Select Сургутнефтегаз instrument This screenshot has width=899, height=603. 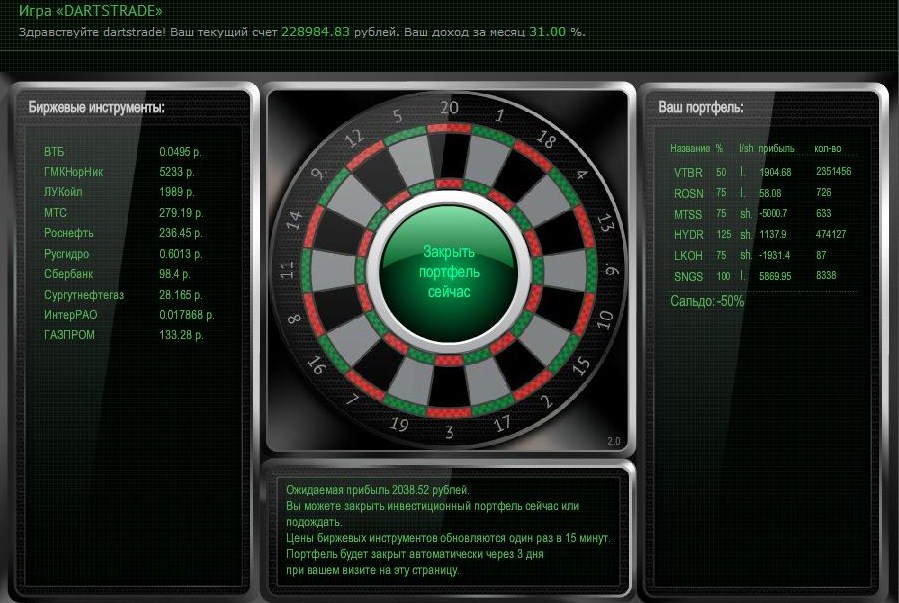(x=123, y=295)
